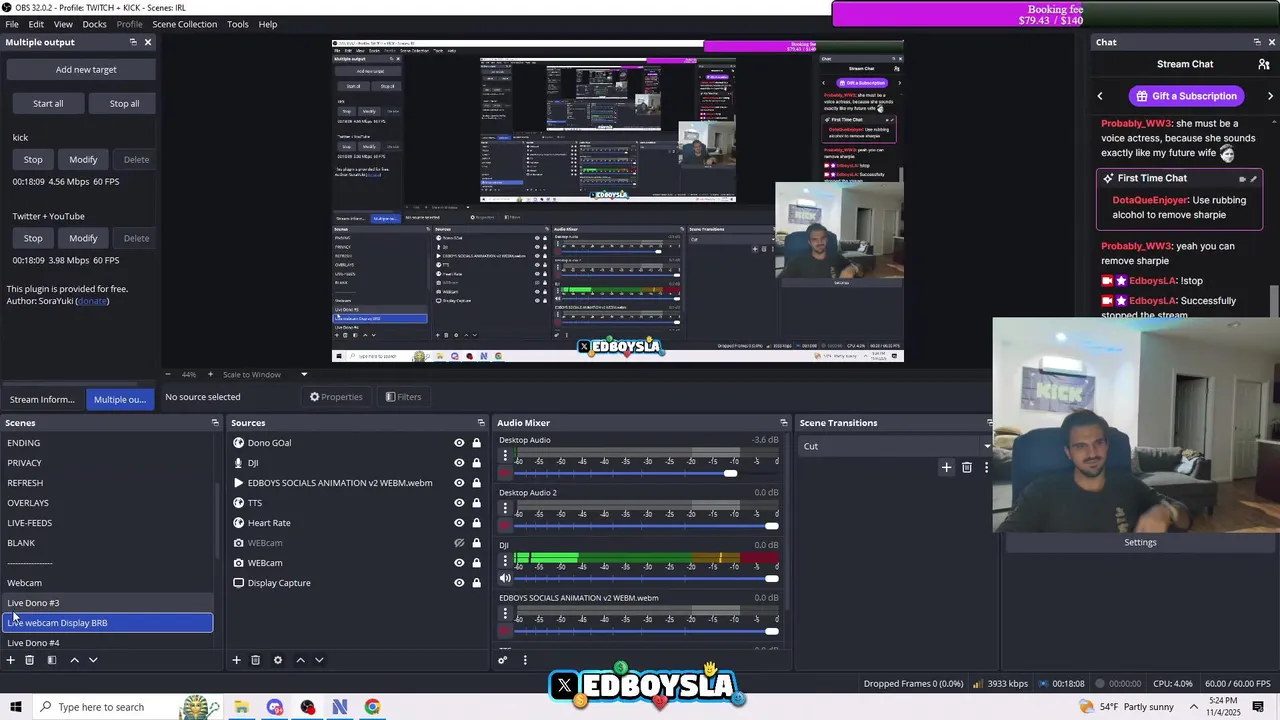This screenshot has width=1280, height=720.
Task: Open advanced audio properties gears icon
Action: click(503, 660)
